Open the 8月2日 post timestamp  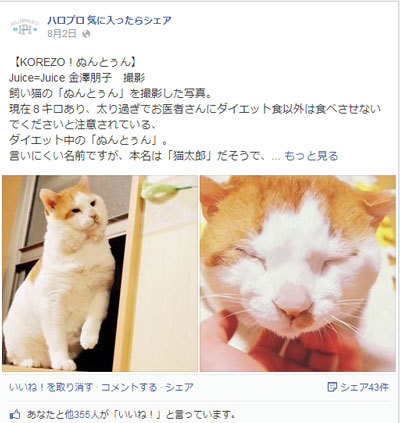[62, 34]
